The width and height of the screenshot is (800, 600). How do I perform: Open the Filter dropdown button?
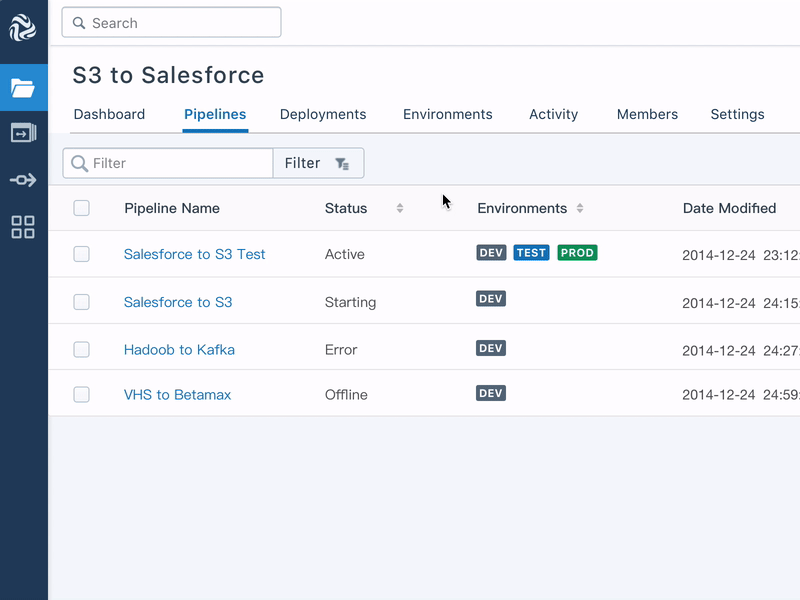[318, 163]
